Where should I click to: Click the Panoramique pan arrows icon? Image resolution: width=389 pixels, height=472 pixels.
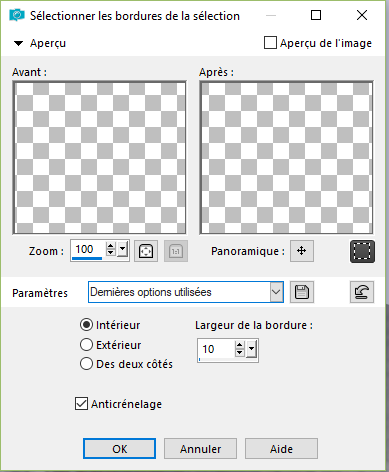click(x=302, y=251)
